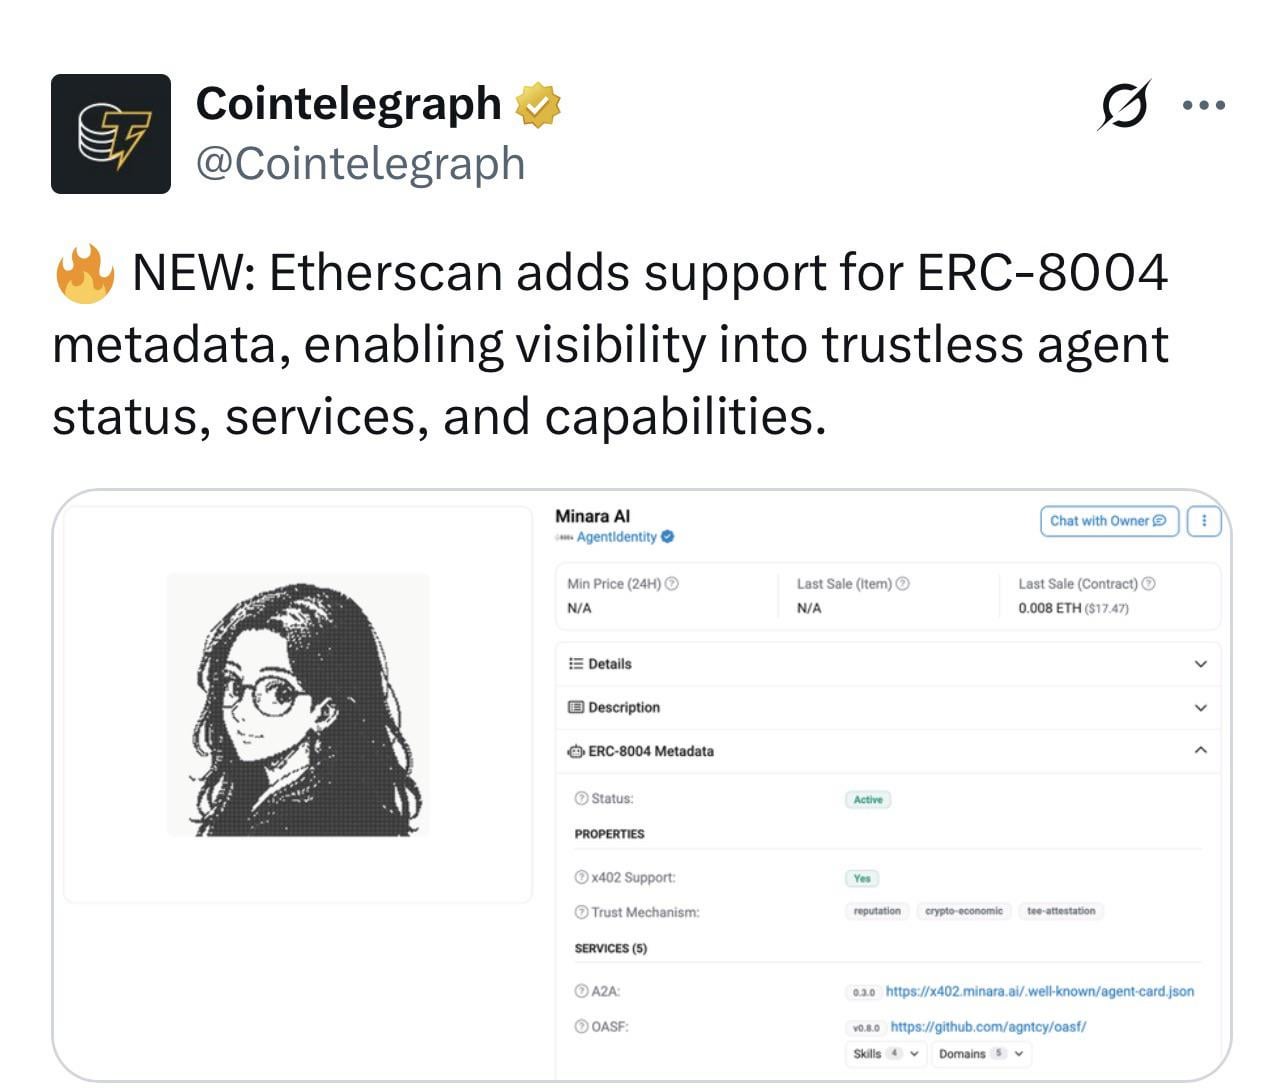The width and height of the screenshot is (1284, 1091).
Task: Open the github.com/agntcy/oasf link
Action: click(988, 1027)
